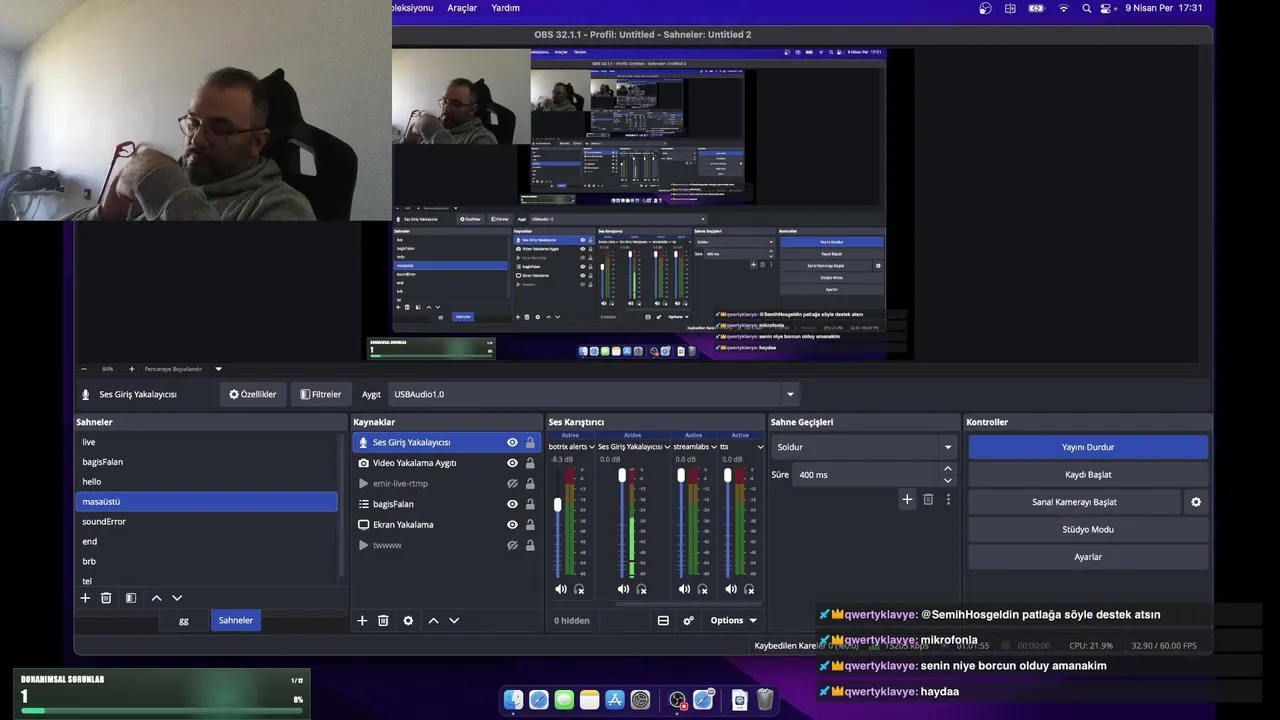
Task: Mute the botrix alerts mixer channel
Action: pyautogui.click(x=561, y=589)
